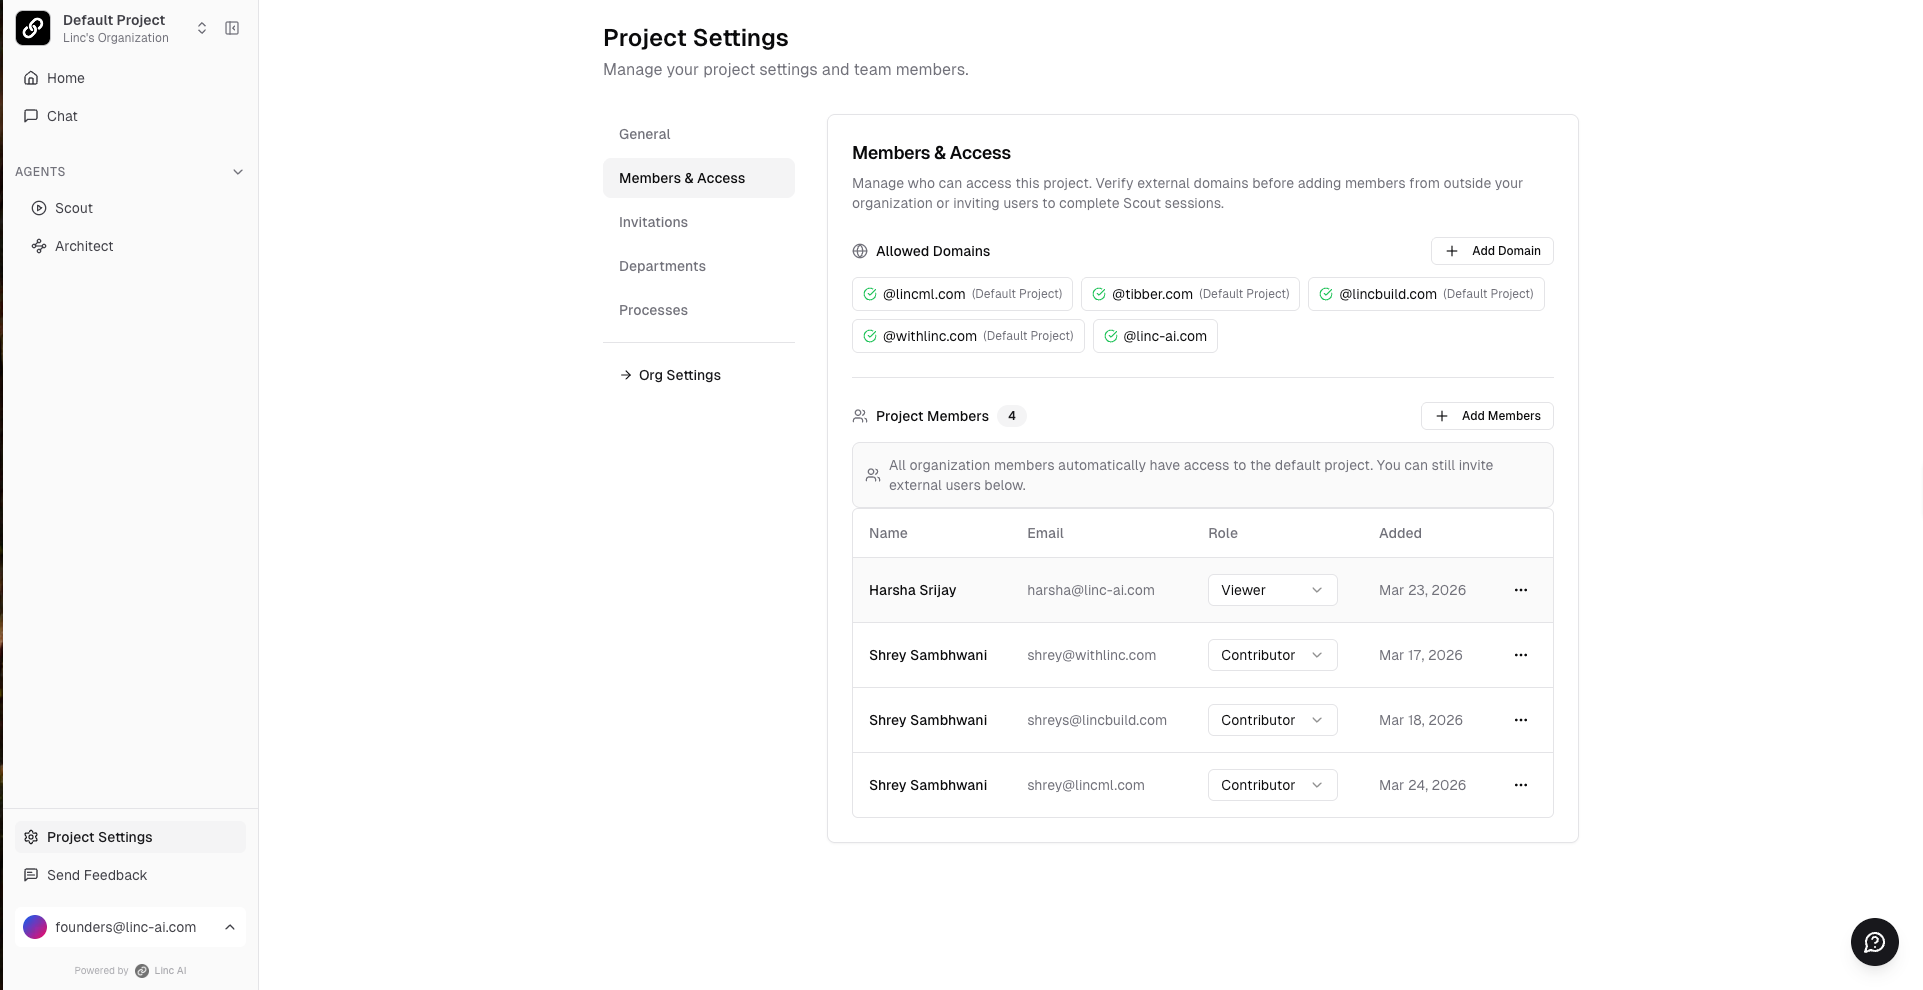The width and height of the screenshot is (1923, 990).
Task: Collapse the sidebar using the panel icon
Action: pos(232,28)
